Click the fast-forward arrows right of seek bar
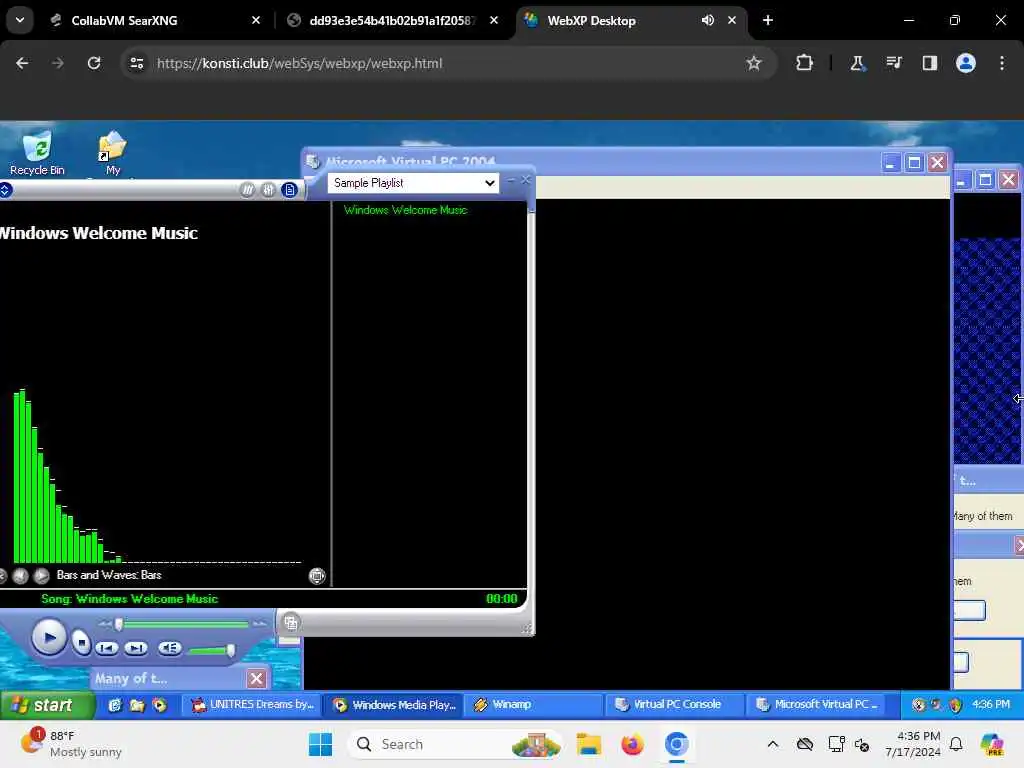This screenshot has height=768, width=1024. 259,624
